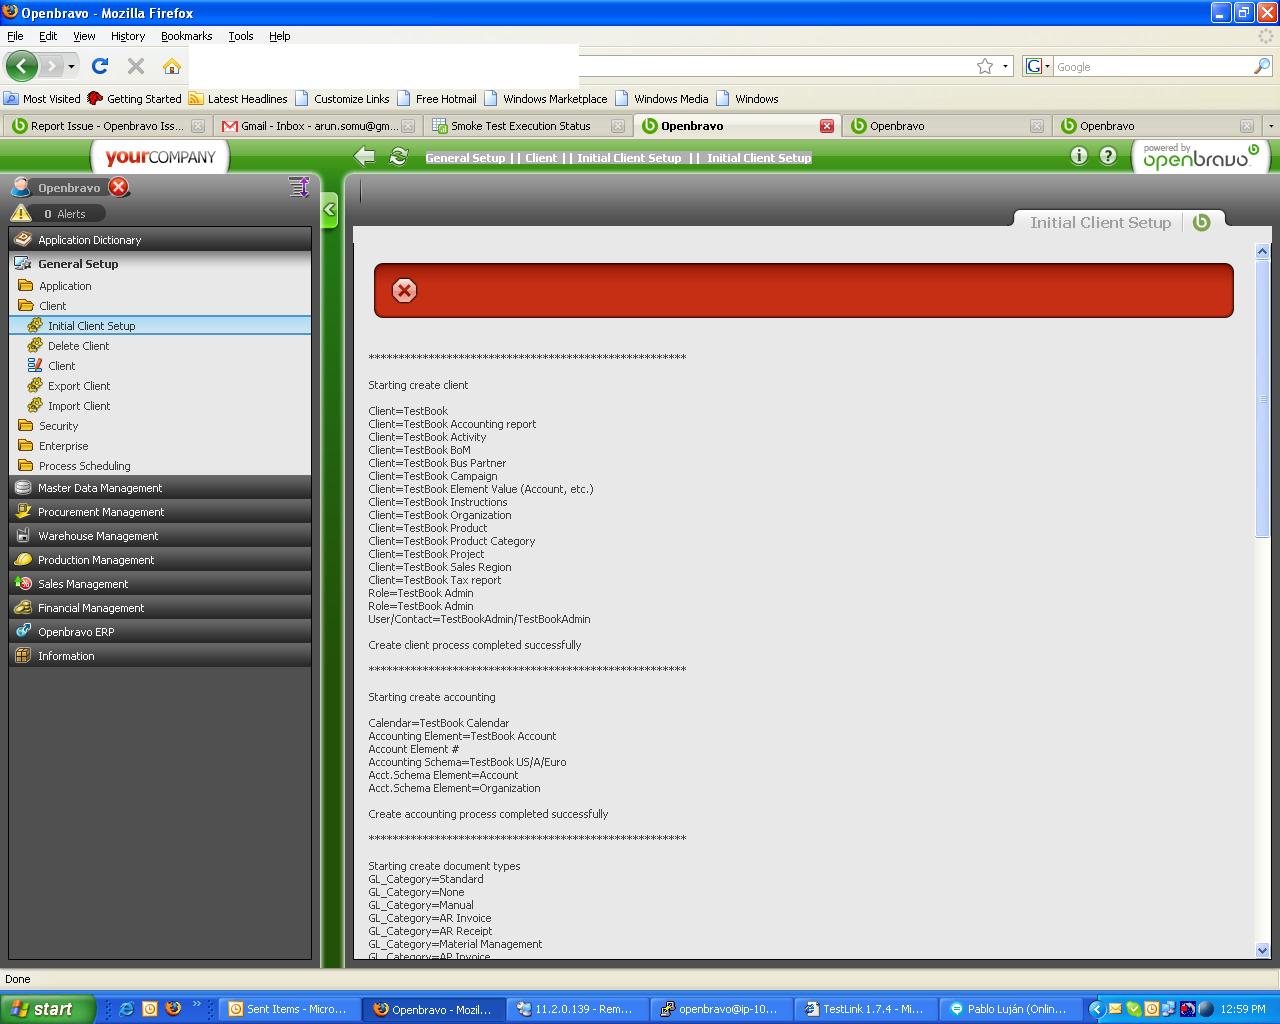
Task: Click the content pane vertical scrollbar thumb
Action: point(1262,399)
